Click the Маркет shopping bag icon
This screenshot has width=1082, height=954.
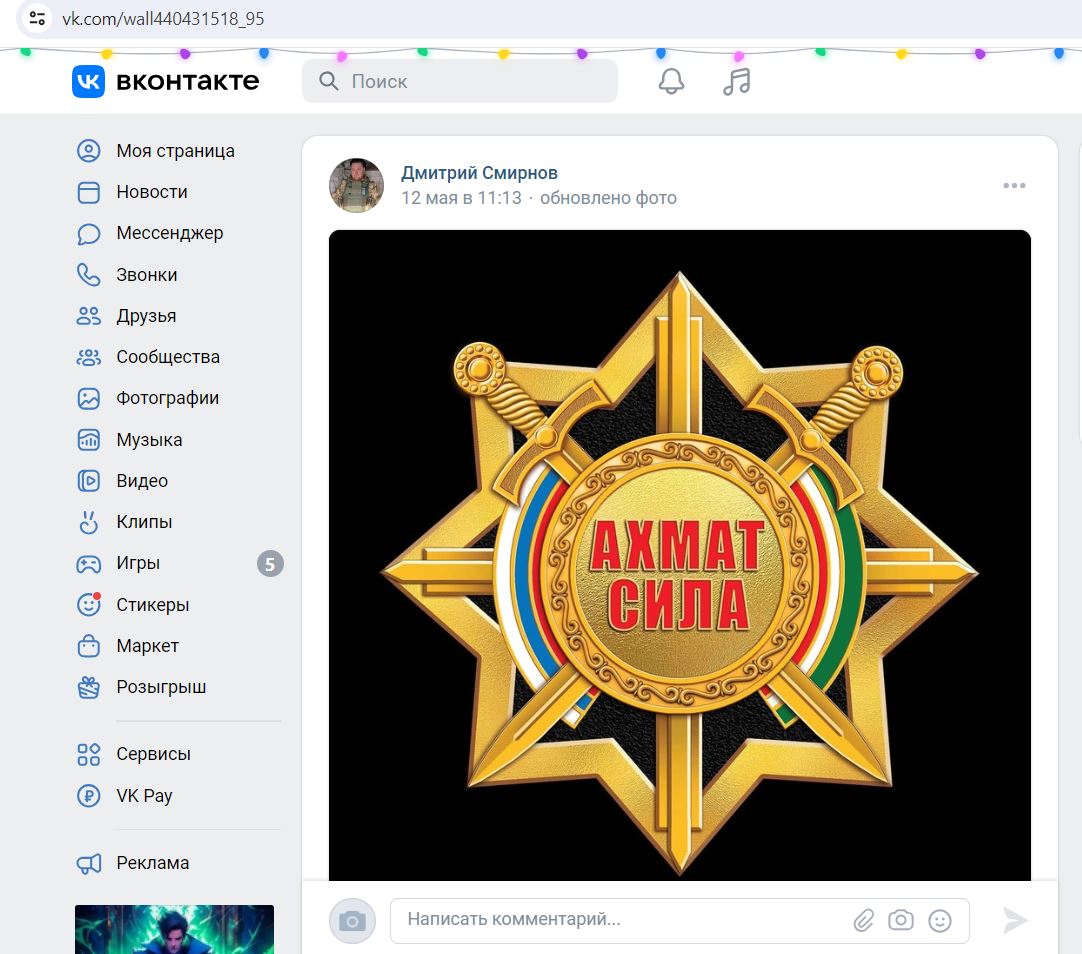(88, 646)
